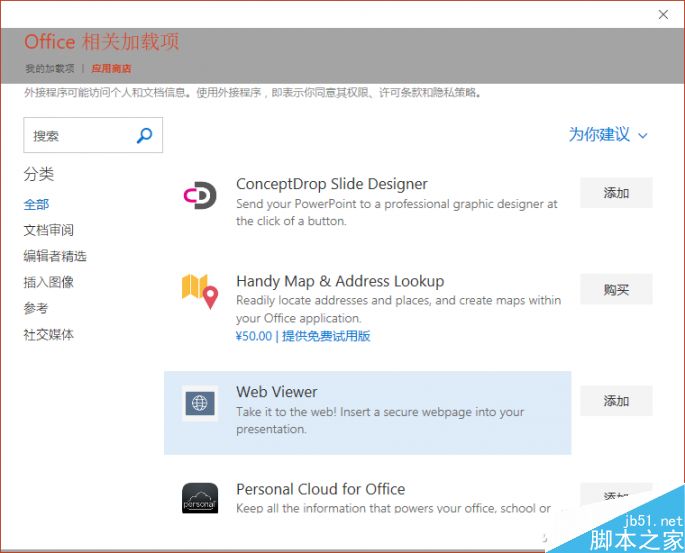Image resolution: width=685 pixels, height=553 pixels.
Task: Switch to the 我的加载项 tab
Action: pyautogui.click(x=50, y=69)
